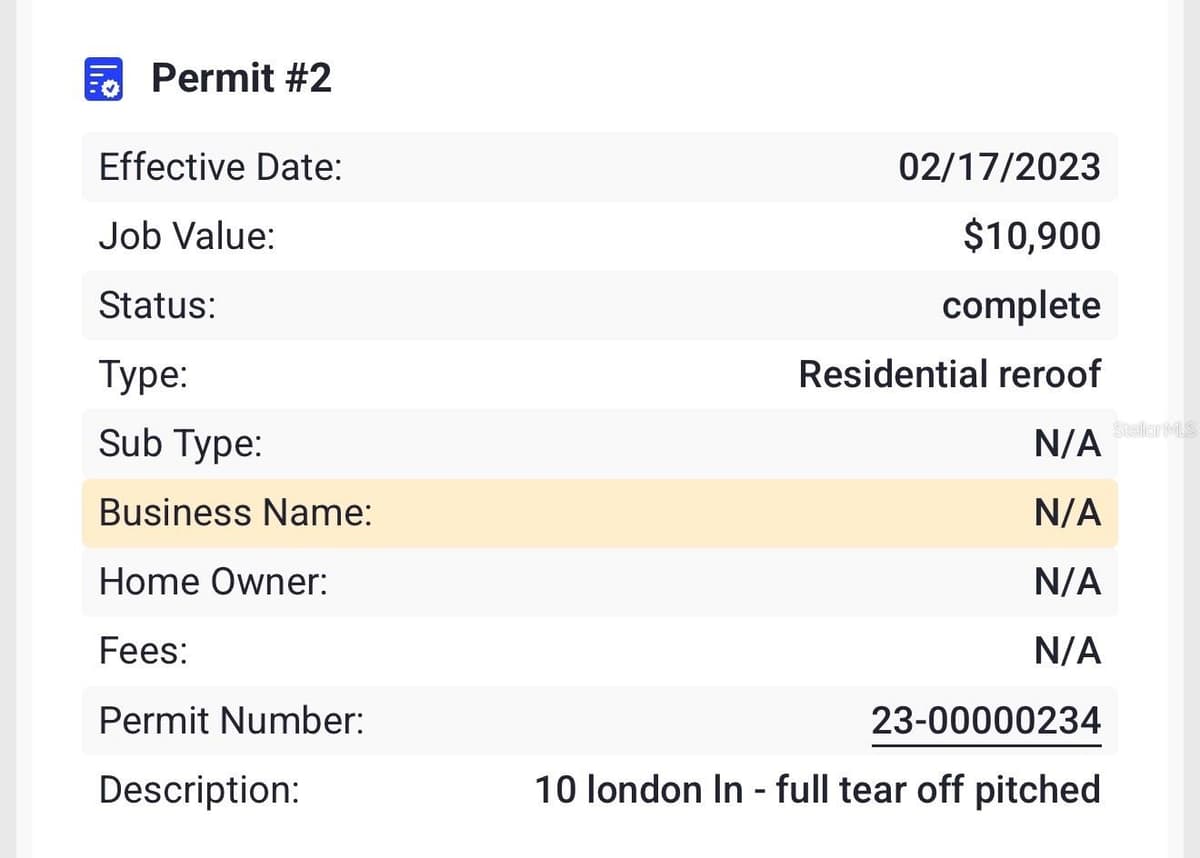The image size is (1200, 858).
Task: Click the Type row label
Action: pos(143,375)
